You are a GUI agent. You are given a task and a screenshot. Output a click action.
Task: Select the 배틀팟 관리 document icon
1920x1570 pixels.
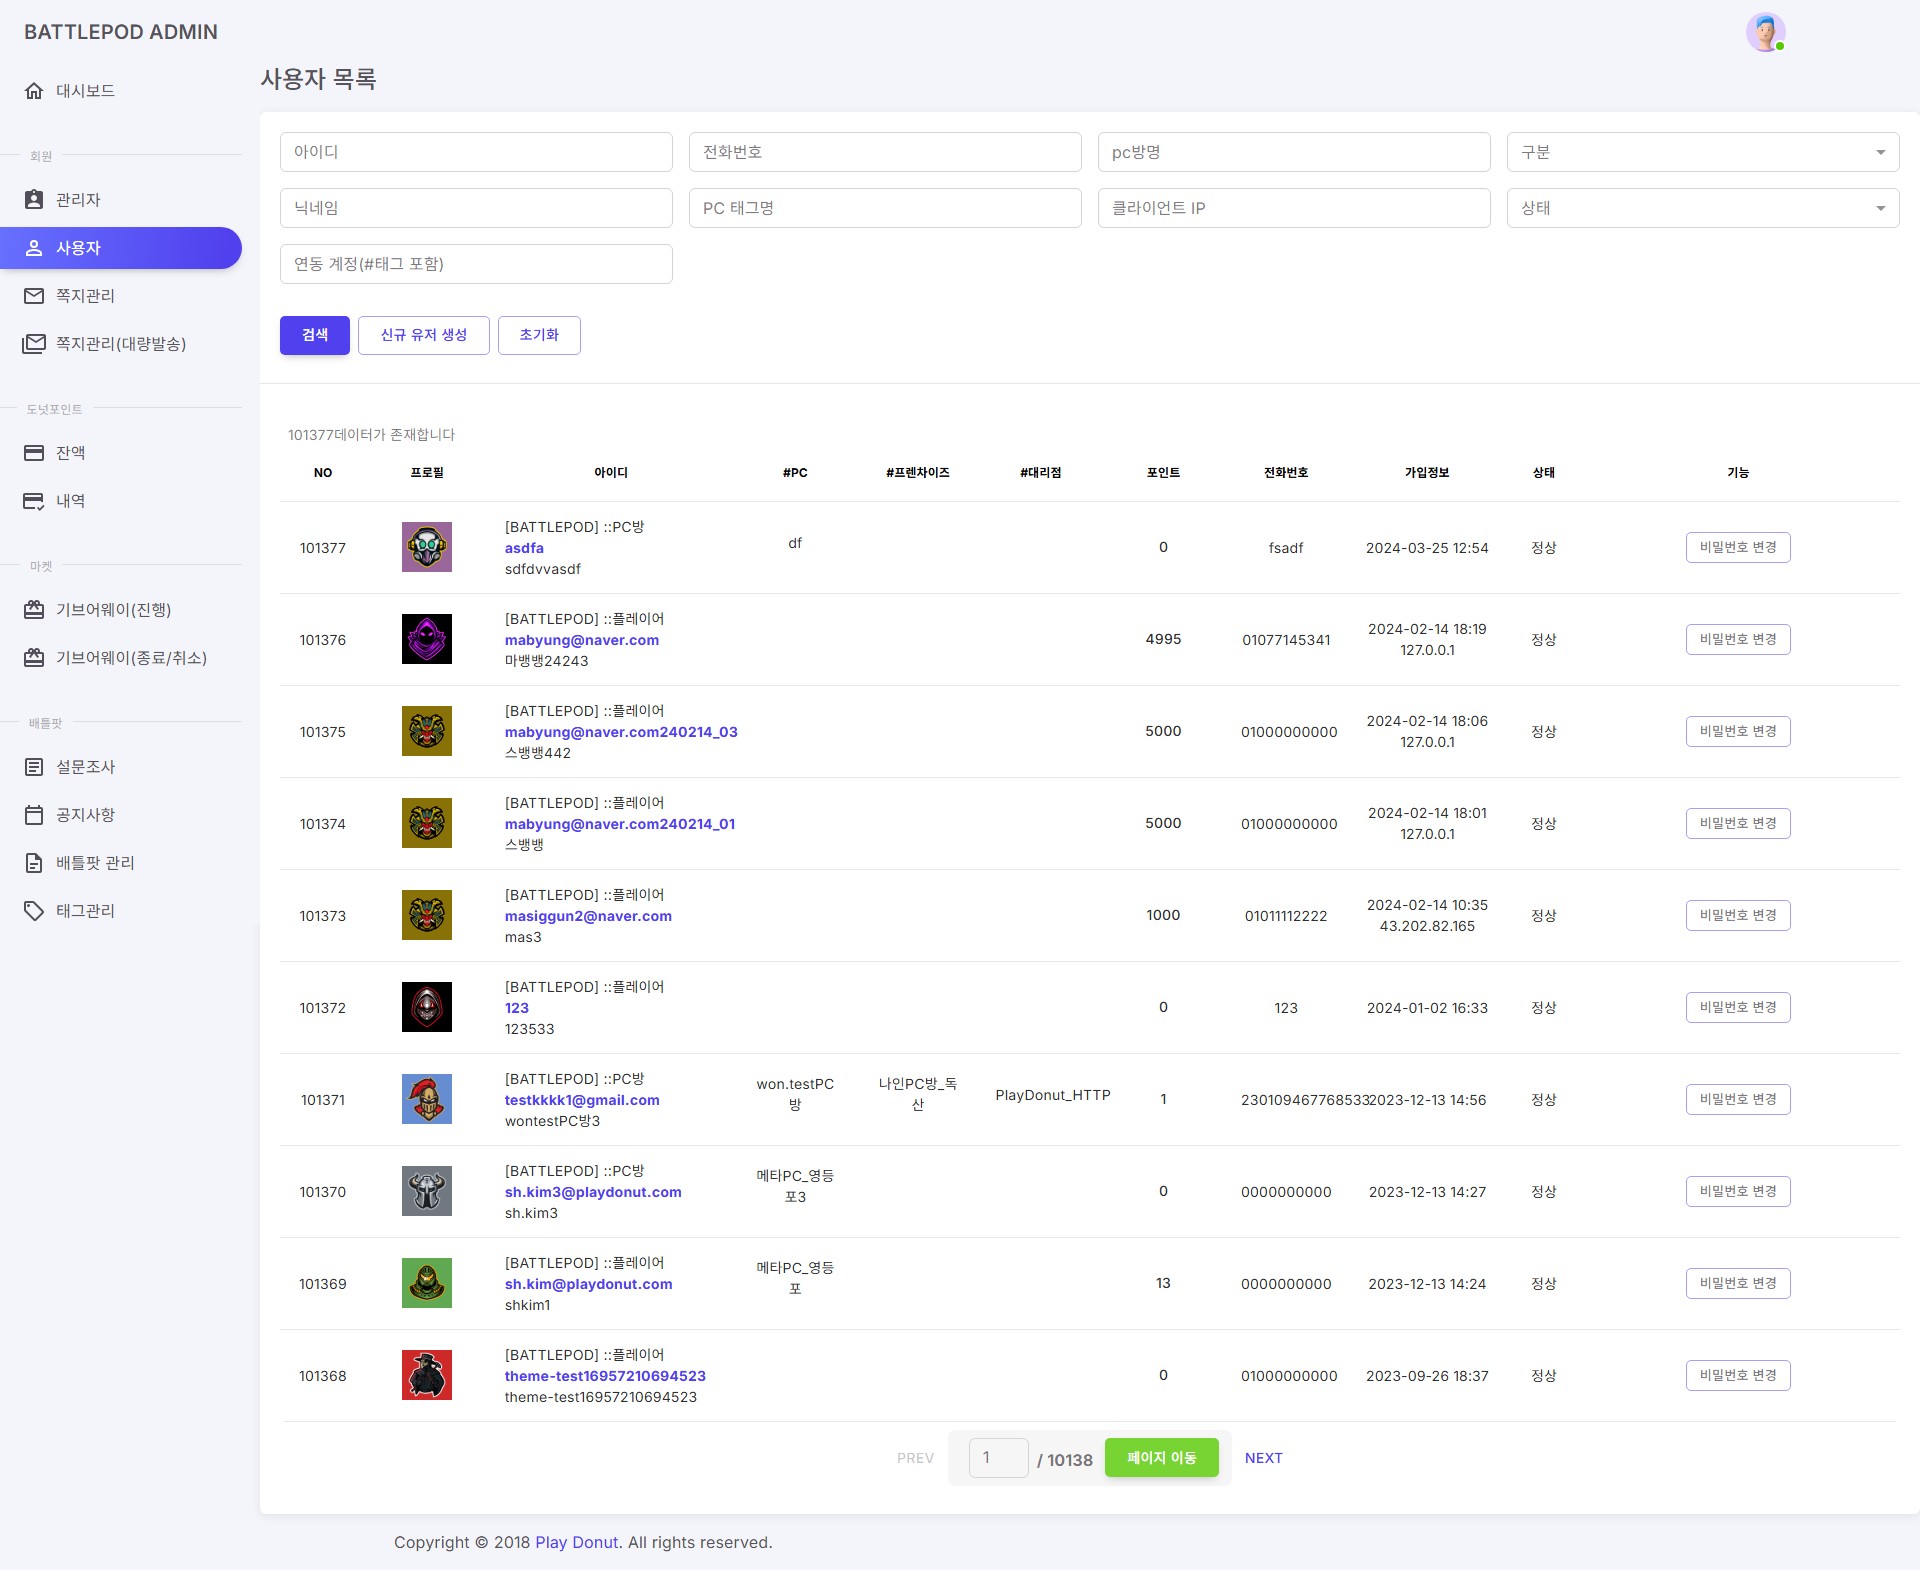(34, 862)
